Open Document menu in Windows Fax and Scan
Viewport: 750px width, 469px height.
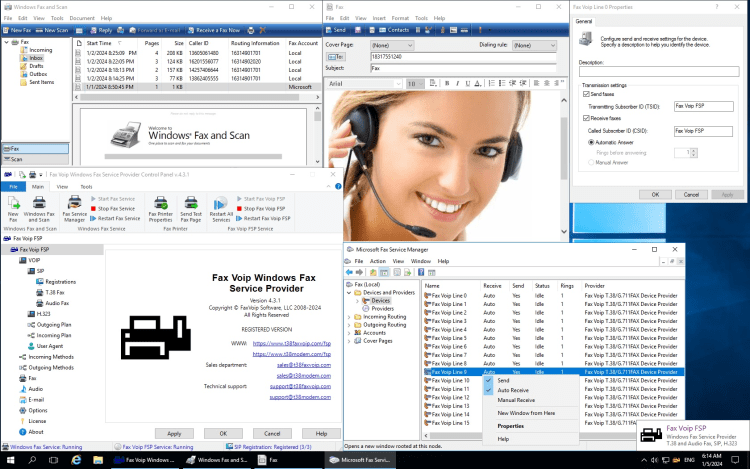(82, 18)
